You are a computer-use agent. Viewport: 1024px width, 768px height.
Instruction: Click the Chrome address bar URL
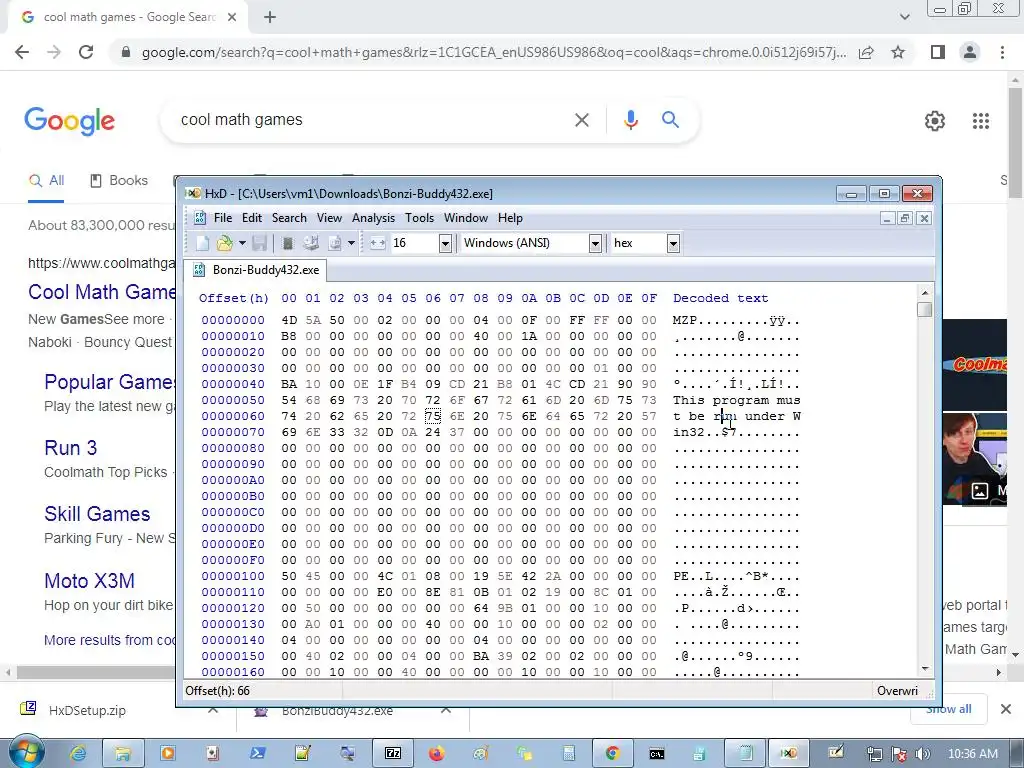click(x=494, y=52)
